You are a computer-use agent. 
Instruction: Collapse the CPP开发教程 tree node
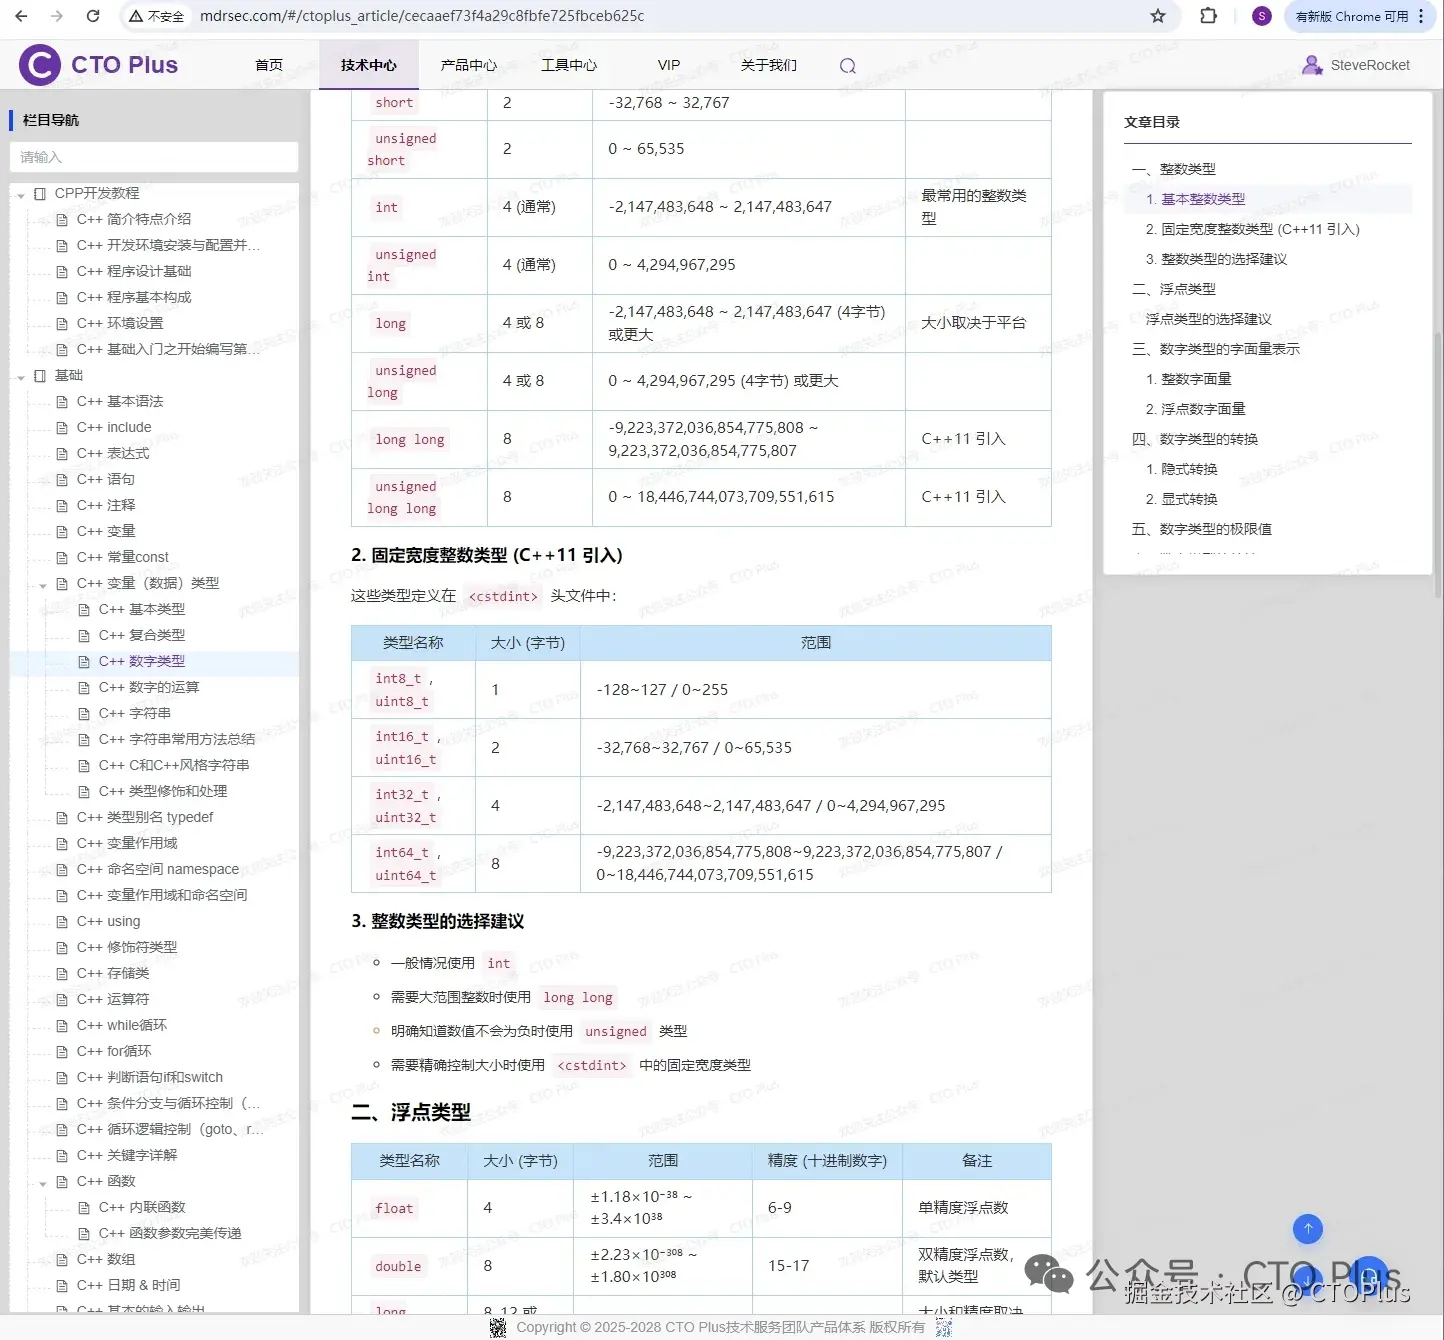click(21, 193)
